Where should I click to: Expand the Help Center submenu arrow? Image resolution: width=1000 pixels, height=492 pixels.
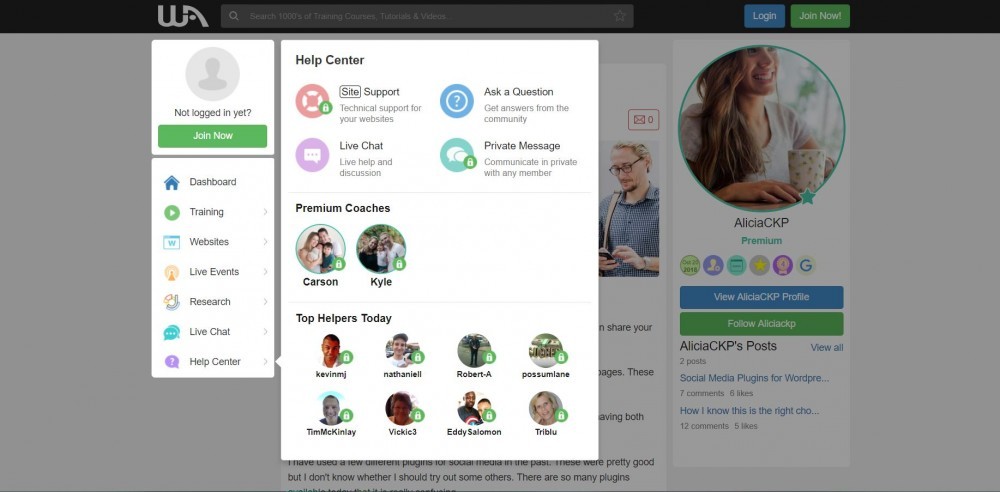coord(265,362)
